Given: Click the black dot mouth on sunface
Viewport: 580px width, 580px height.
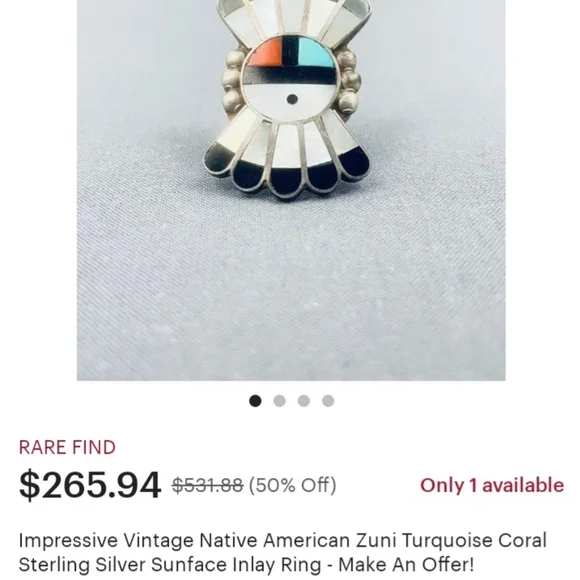Looking at the screenshot, I should (292, 99).
